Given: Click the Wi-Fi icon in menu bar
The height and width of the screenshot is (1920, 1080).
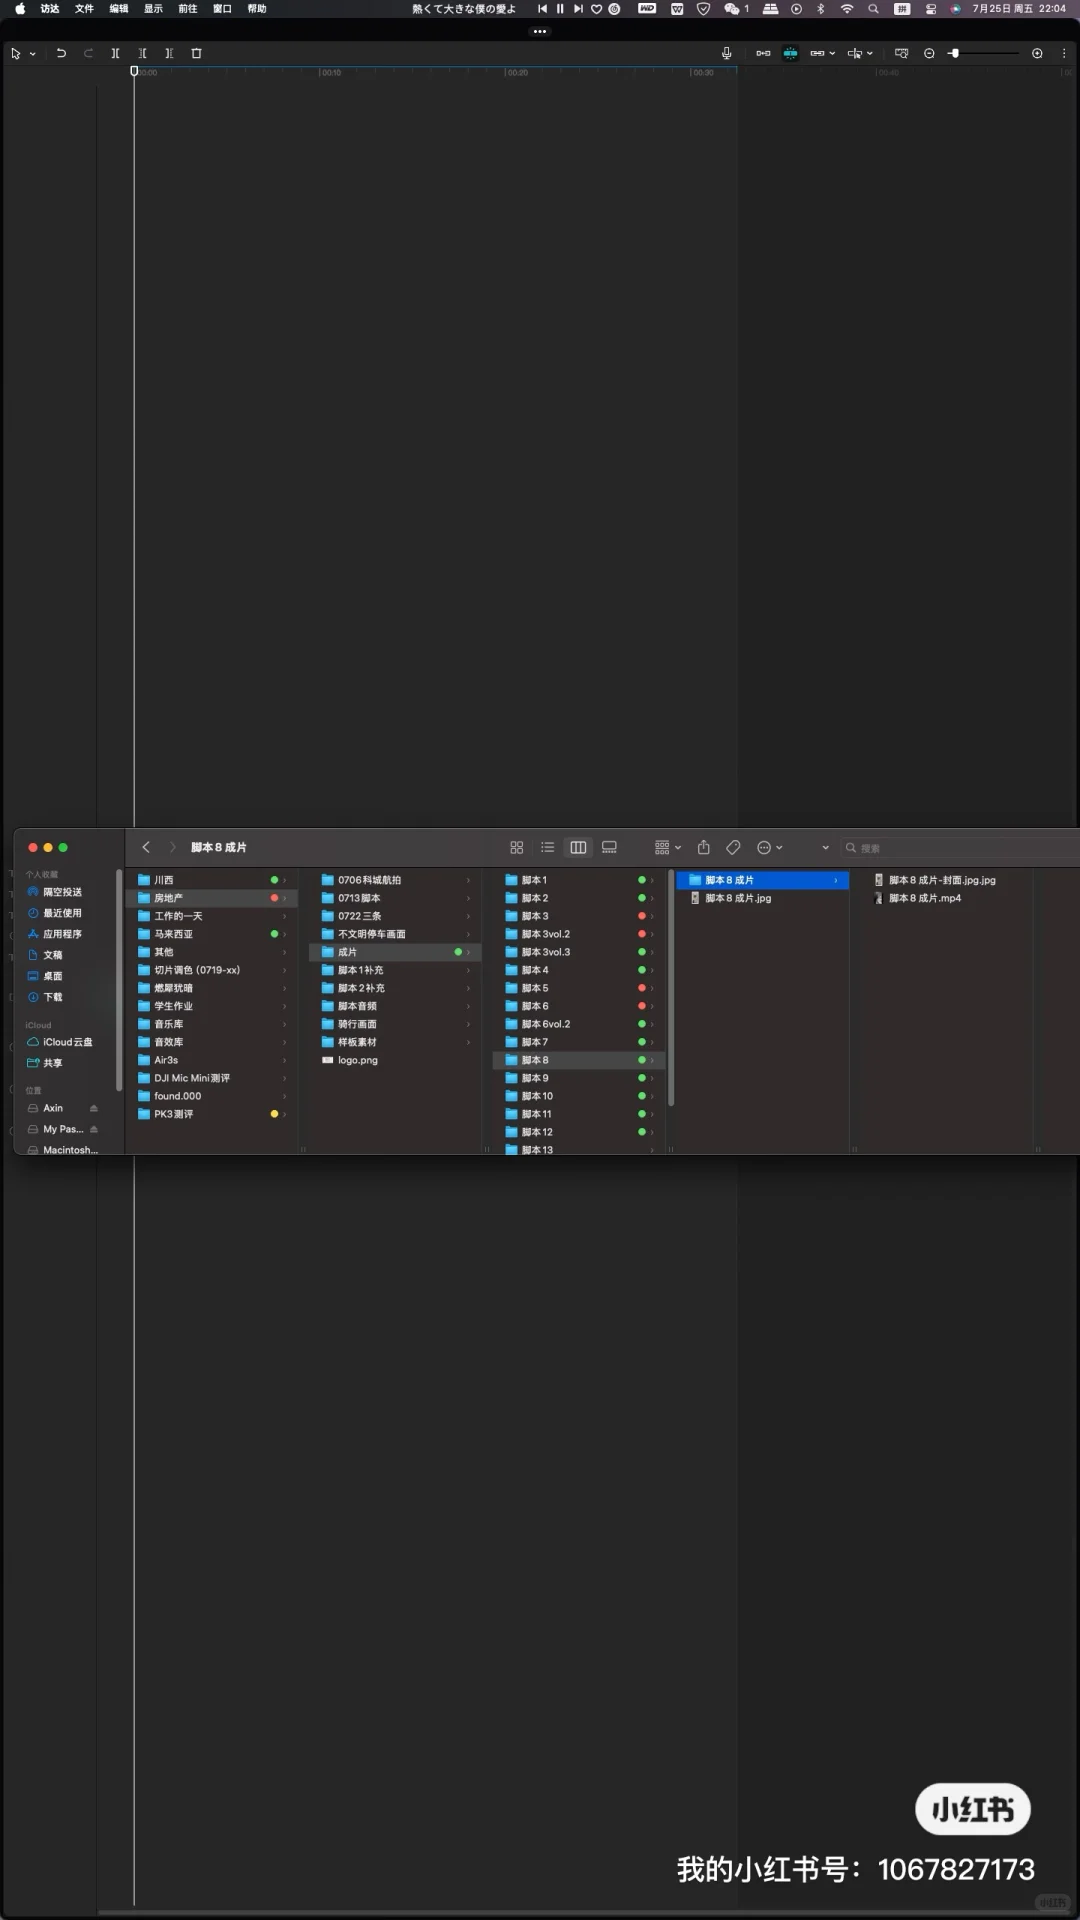Looking at the screenshot, I should coord(847,8).
